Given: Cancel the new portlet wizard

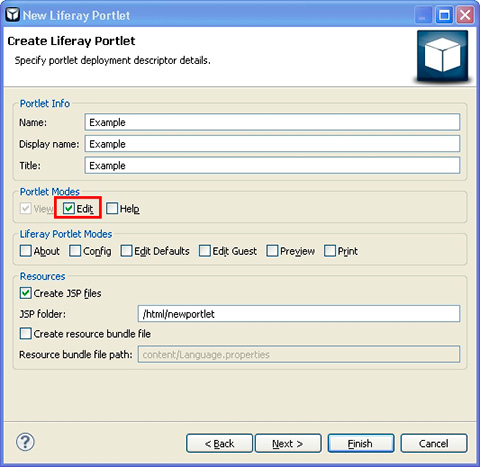Looking at the screenshot, I should [434, 443].
